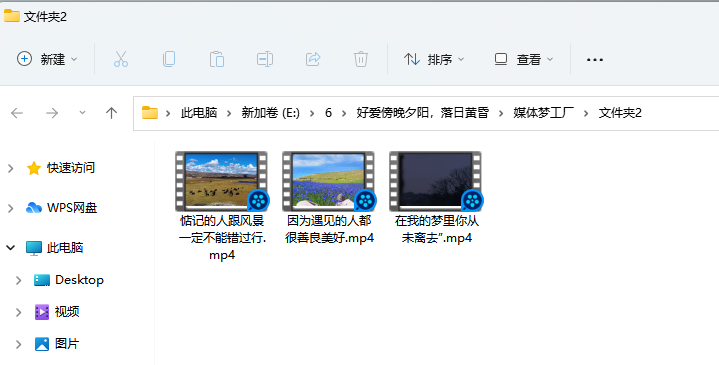Select dark video thumbnail 在我的梦里你从未离去
Screen dimensions: 719x365
pyautogui.click(x=436, y=182)
